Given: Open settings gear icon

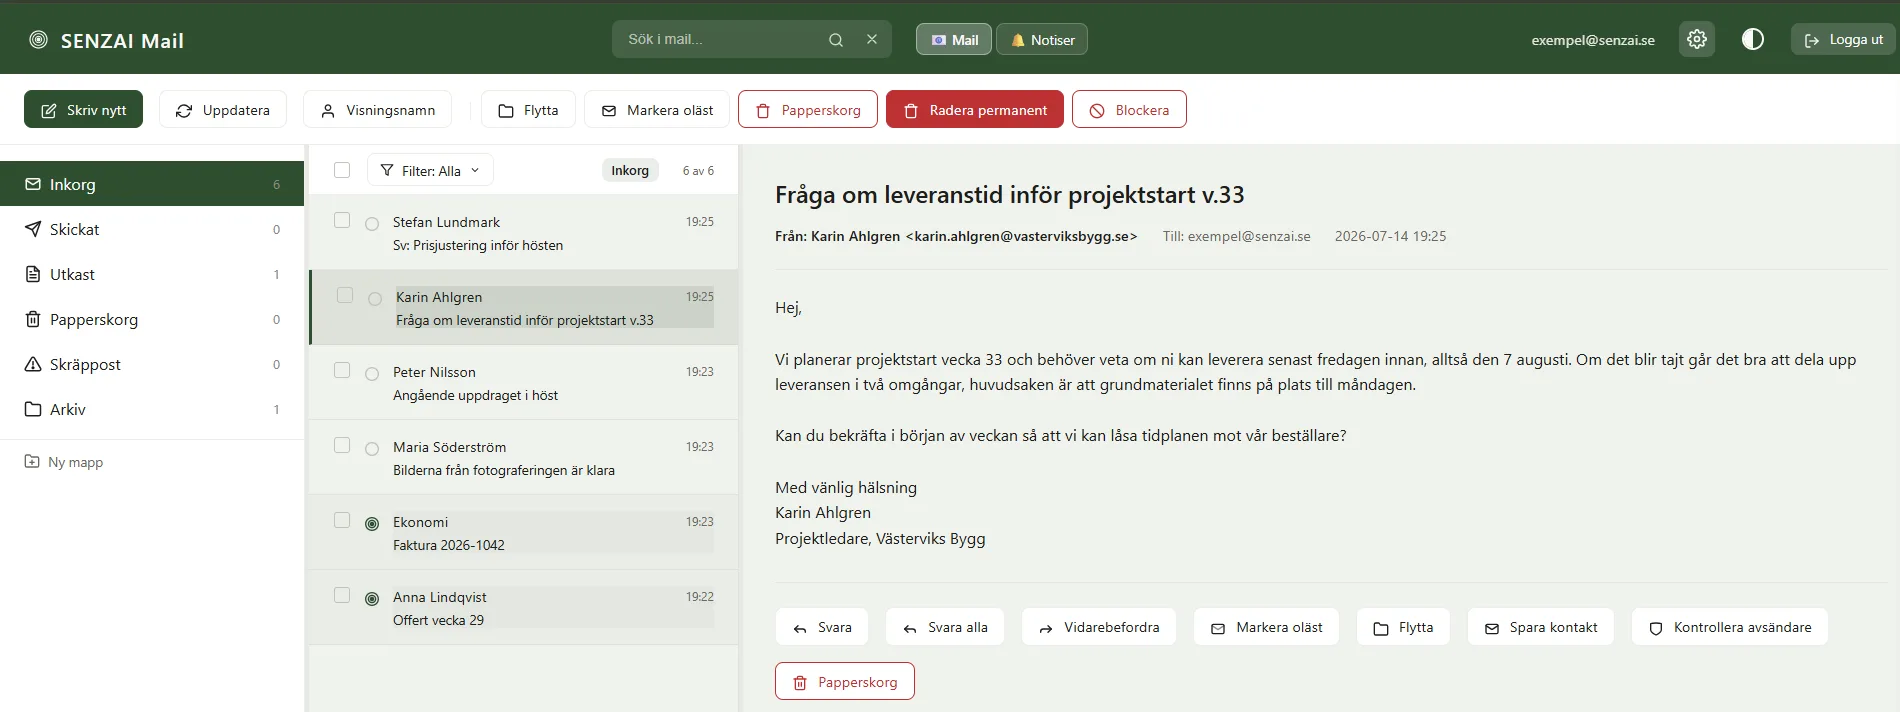Looking at the screenshot, I should [x=1697, y=39].
